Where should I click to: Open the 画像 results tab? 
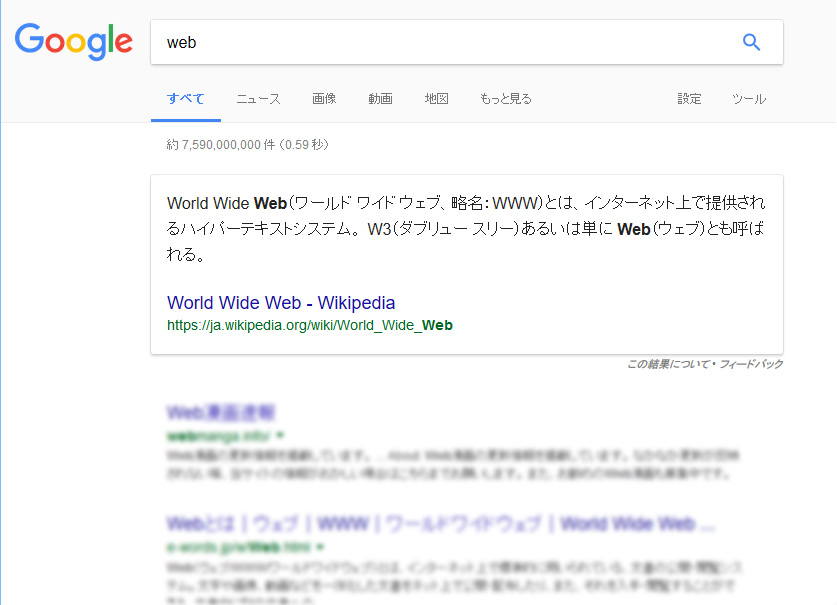pyautogui.click(x=324, y=99)
